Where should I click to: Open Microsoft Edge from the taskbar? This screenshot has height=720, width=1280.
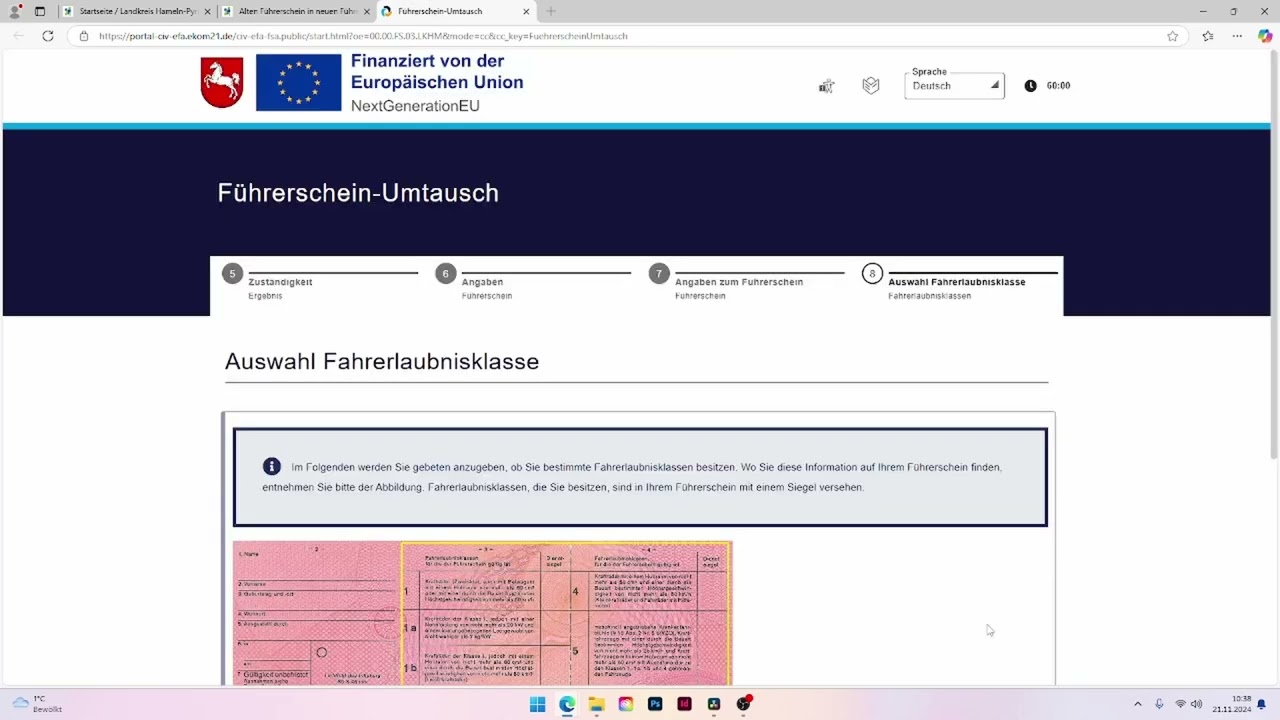[567, 704]
